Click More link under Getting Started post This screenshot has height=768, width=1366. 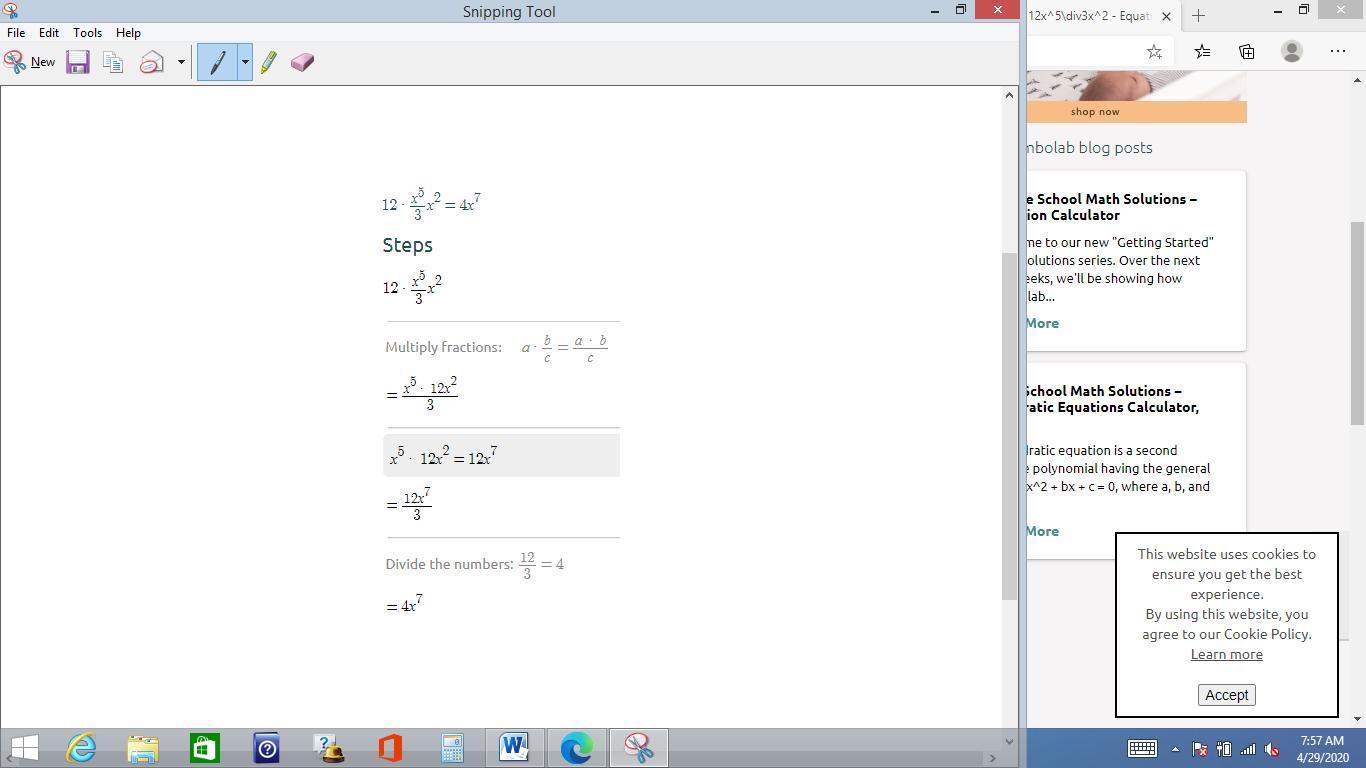(1042, 323)
